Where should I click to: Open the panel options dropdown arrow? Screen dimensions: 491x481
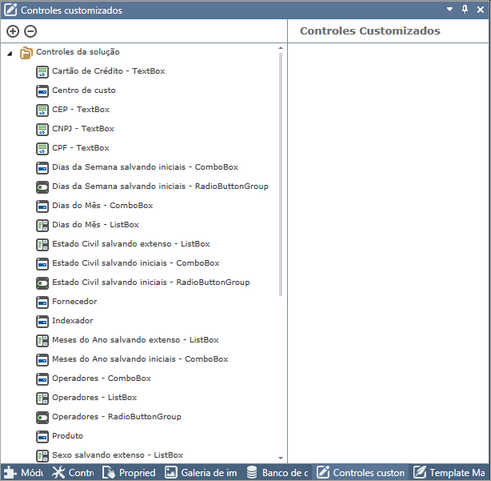pyautogui.click(x=450, y=9)
